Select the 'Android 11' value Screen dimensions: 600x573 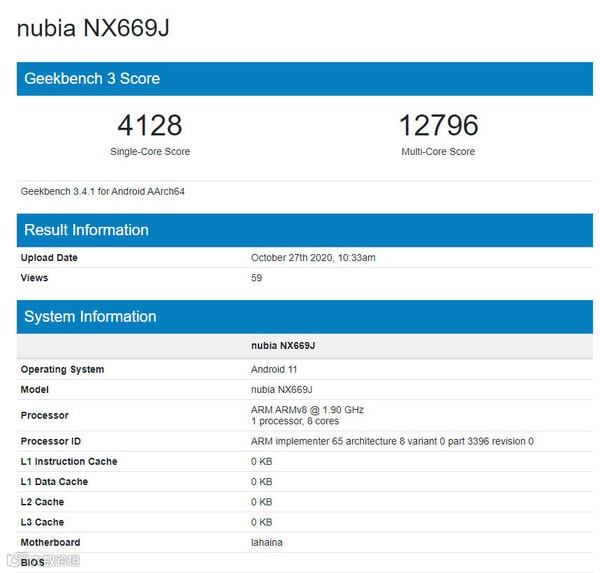[274, 369]
